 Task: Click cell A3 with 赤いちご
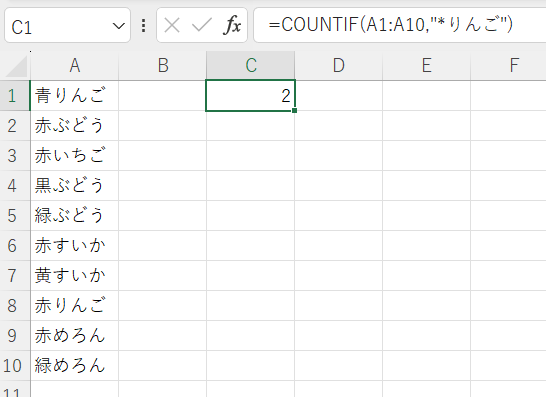click(x=75, y=156)
